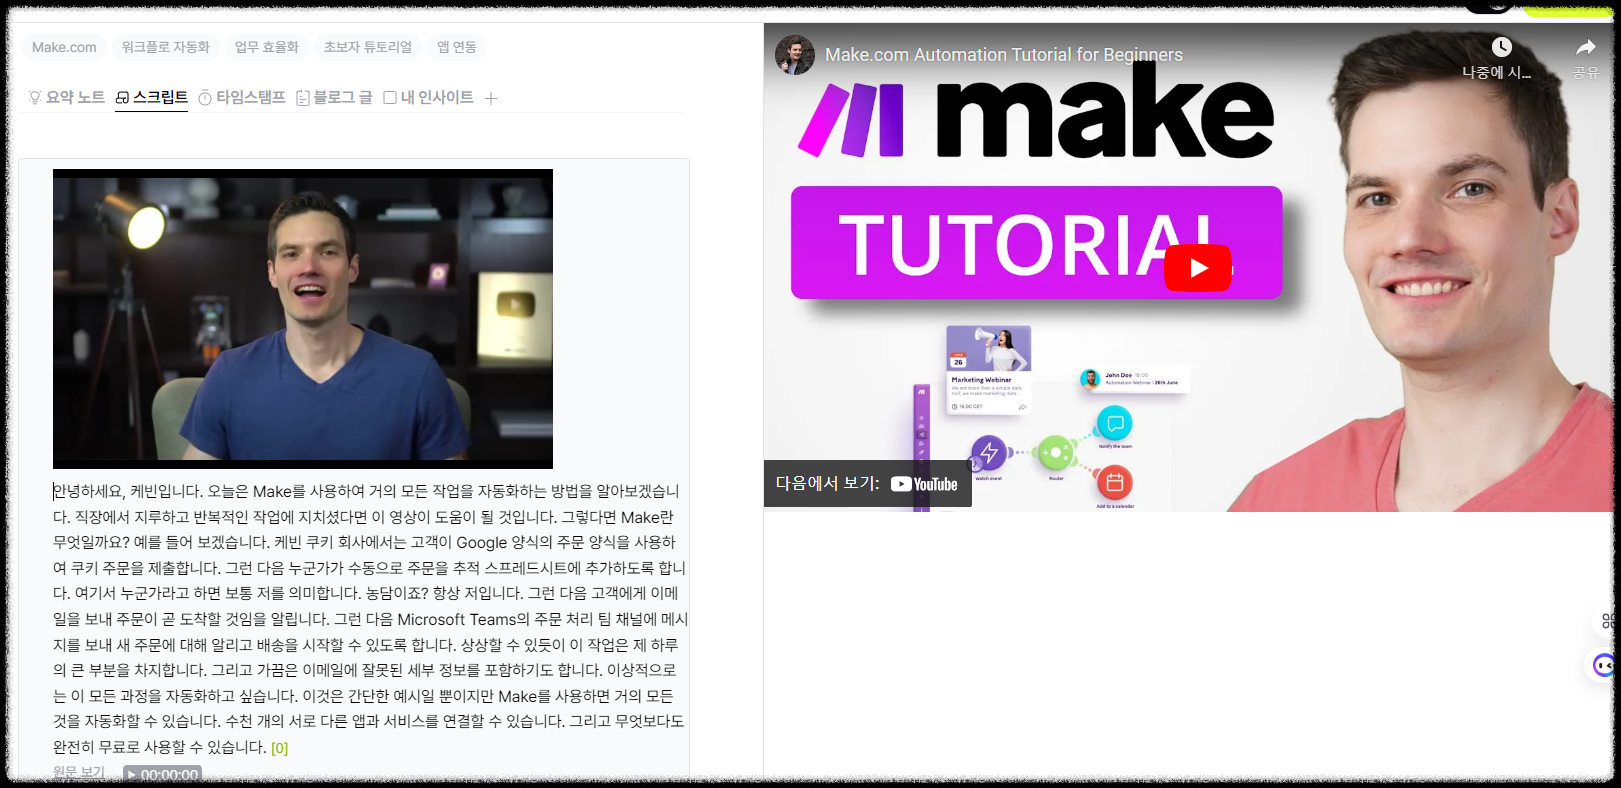Screen dimensions: 1621x788
Task: Play the YouTube video with red button
Action: pyautogui.click(x=1198, y=267)
